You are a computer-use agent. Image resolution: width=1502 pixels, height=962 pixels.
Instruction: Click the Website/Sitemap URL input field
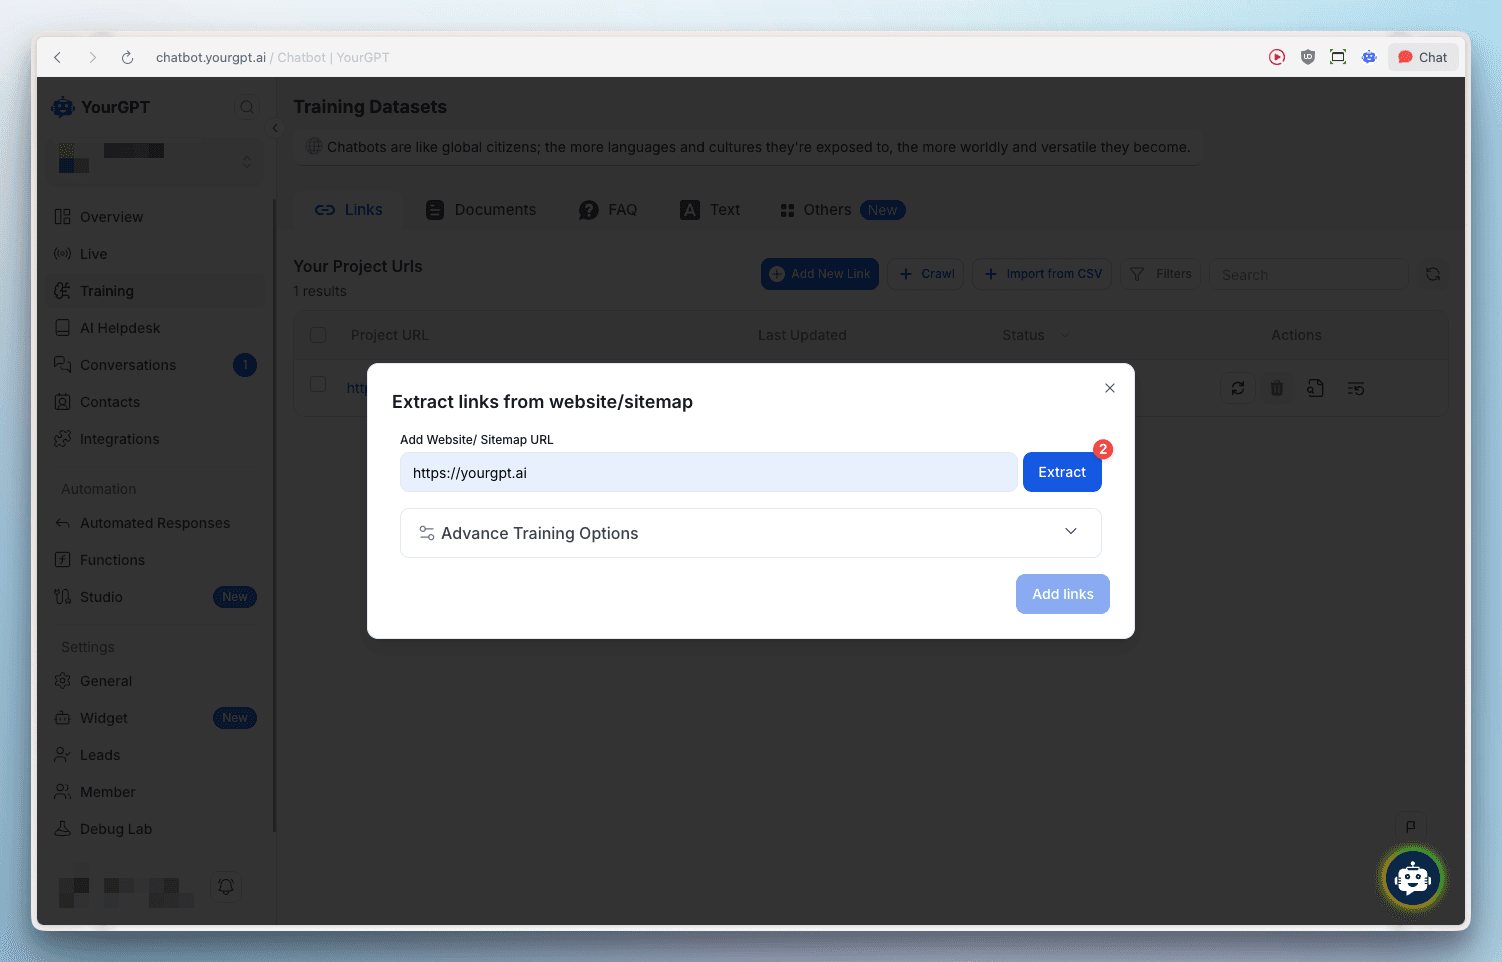click(x=708, y=472)
